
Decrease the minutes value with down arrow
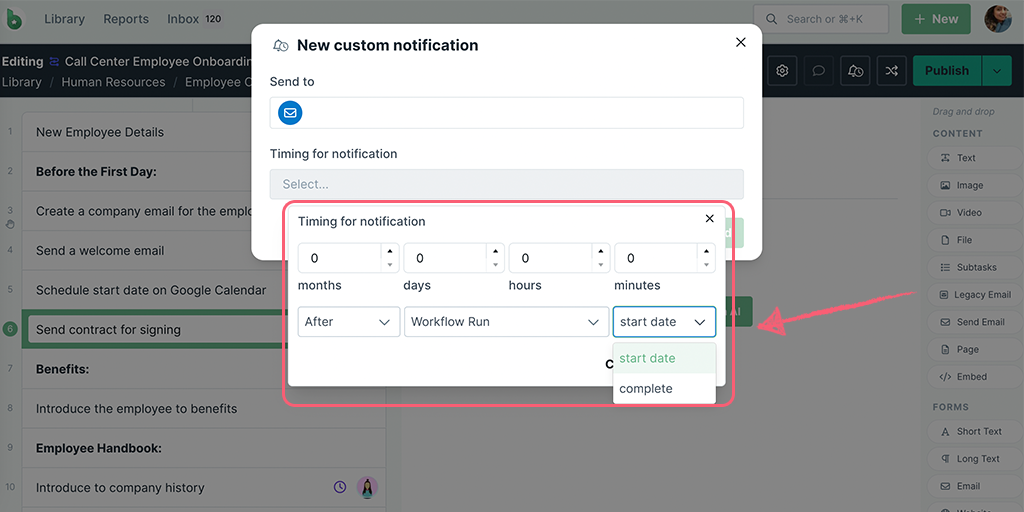coord(706,265)
